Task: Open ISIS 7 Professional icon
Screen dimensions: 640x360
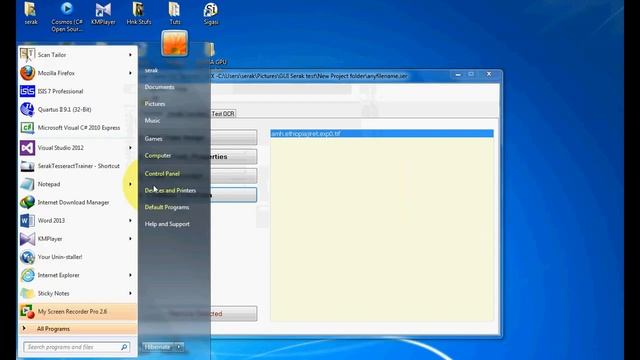Action: coord(27,91)
